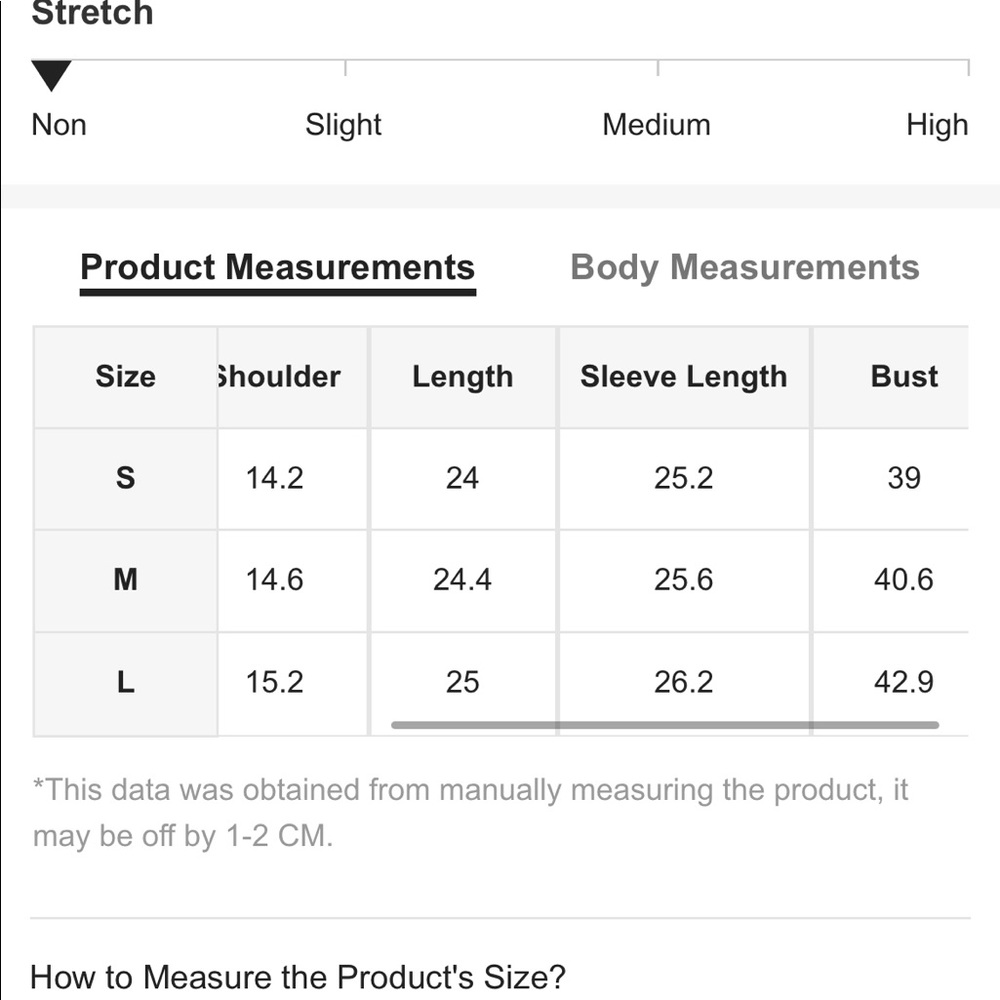This screenshot has height=1000, width=1000.
Task: Click the 25.6 sleeve length value for size M
Action: (x=684, y=580)
